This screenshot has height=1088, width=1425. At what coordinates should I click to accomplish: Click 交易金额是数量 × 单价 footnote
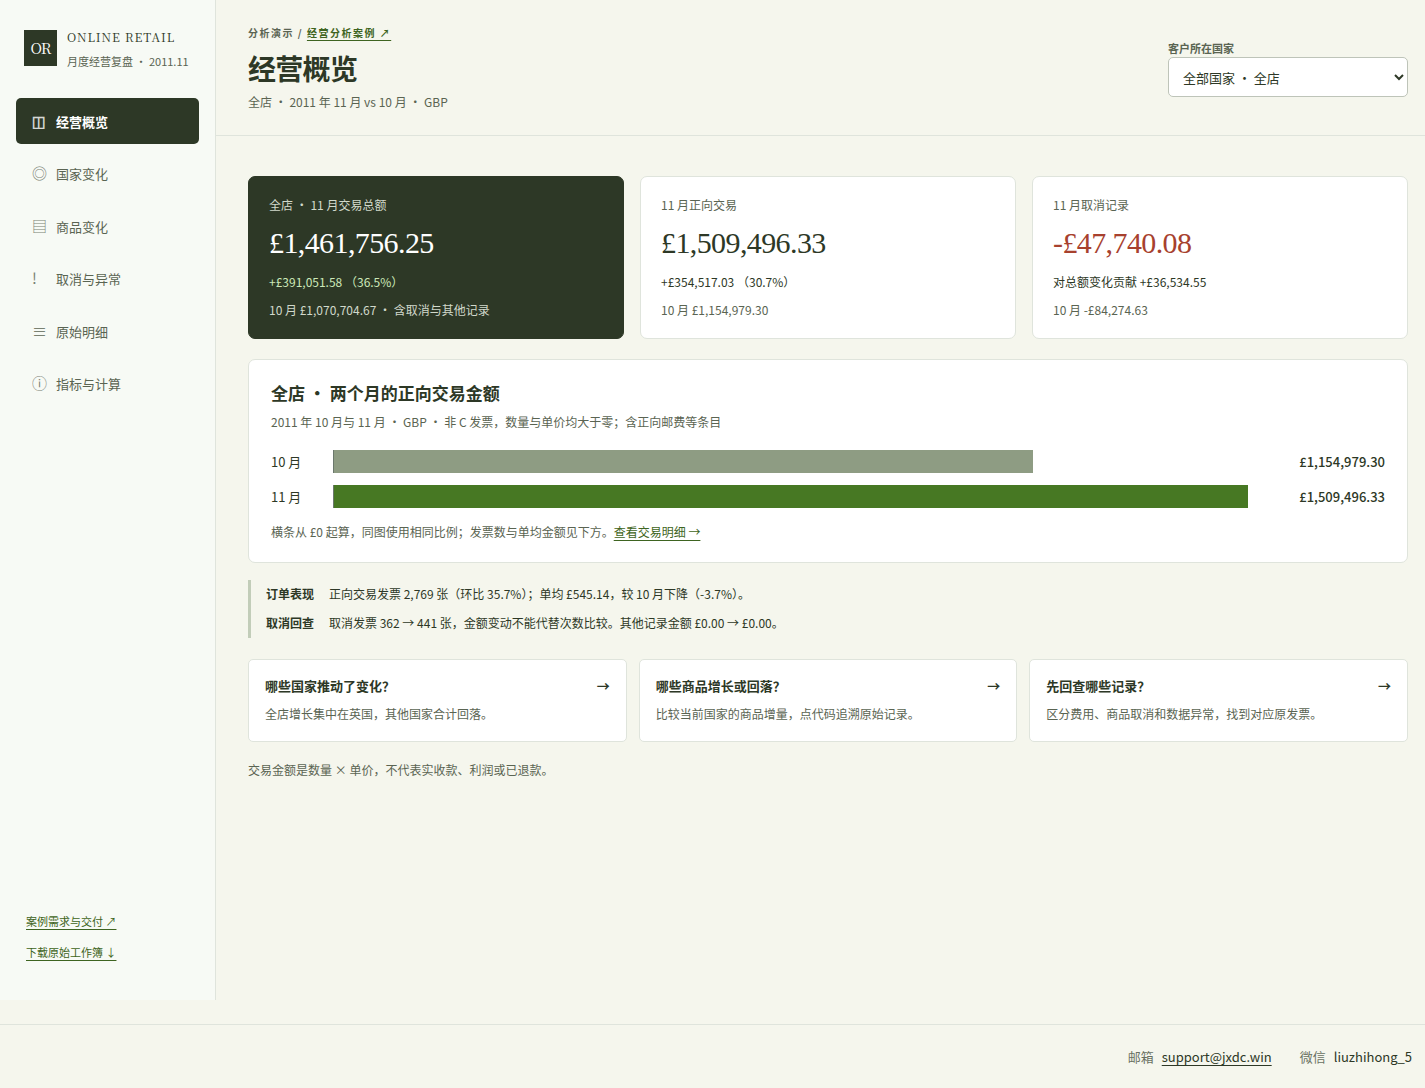coord(398,770)
